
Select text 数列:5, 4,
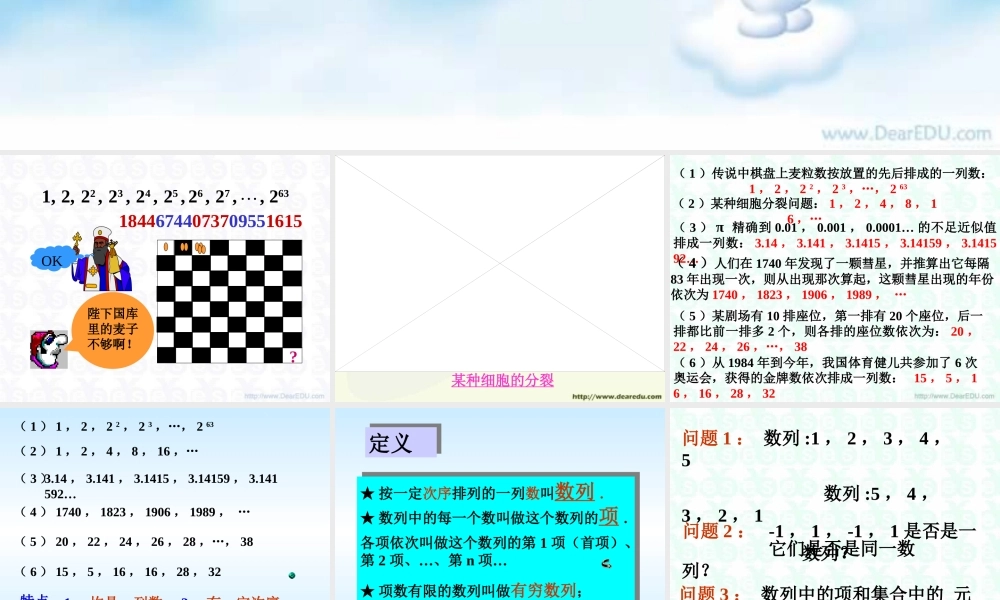point(876,494)
